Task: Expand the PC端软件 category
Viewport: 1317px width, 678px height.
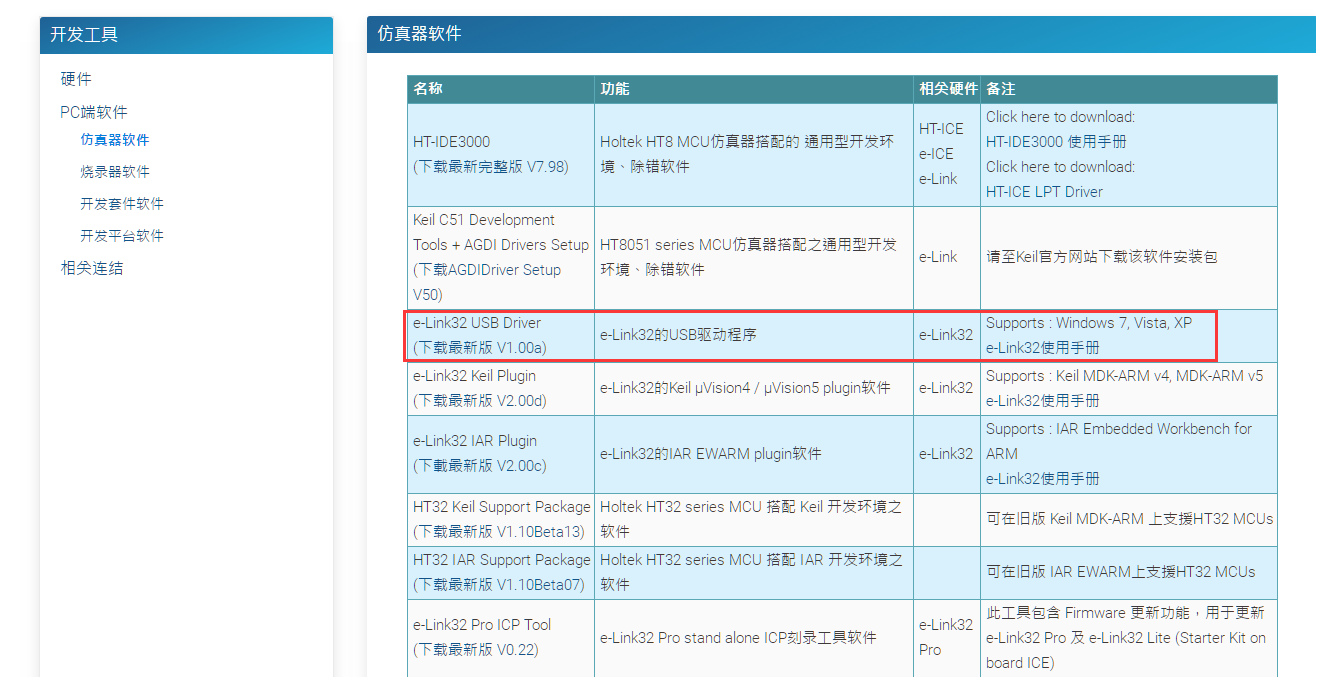Action: click(92, 111)
